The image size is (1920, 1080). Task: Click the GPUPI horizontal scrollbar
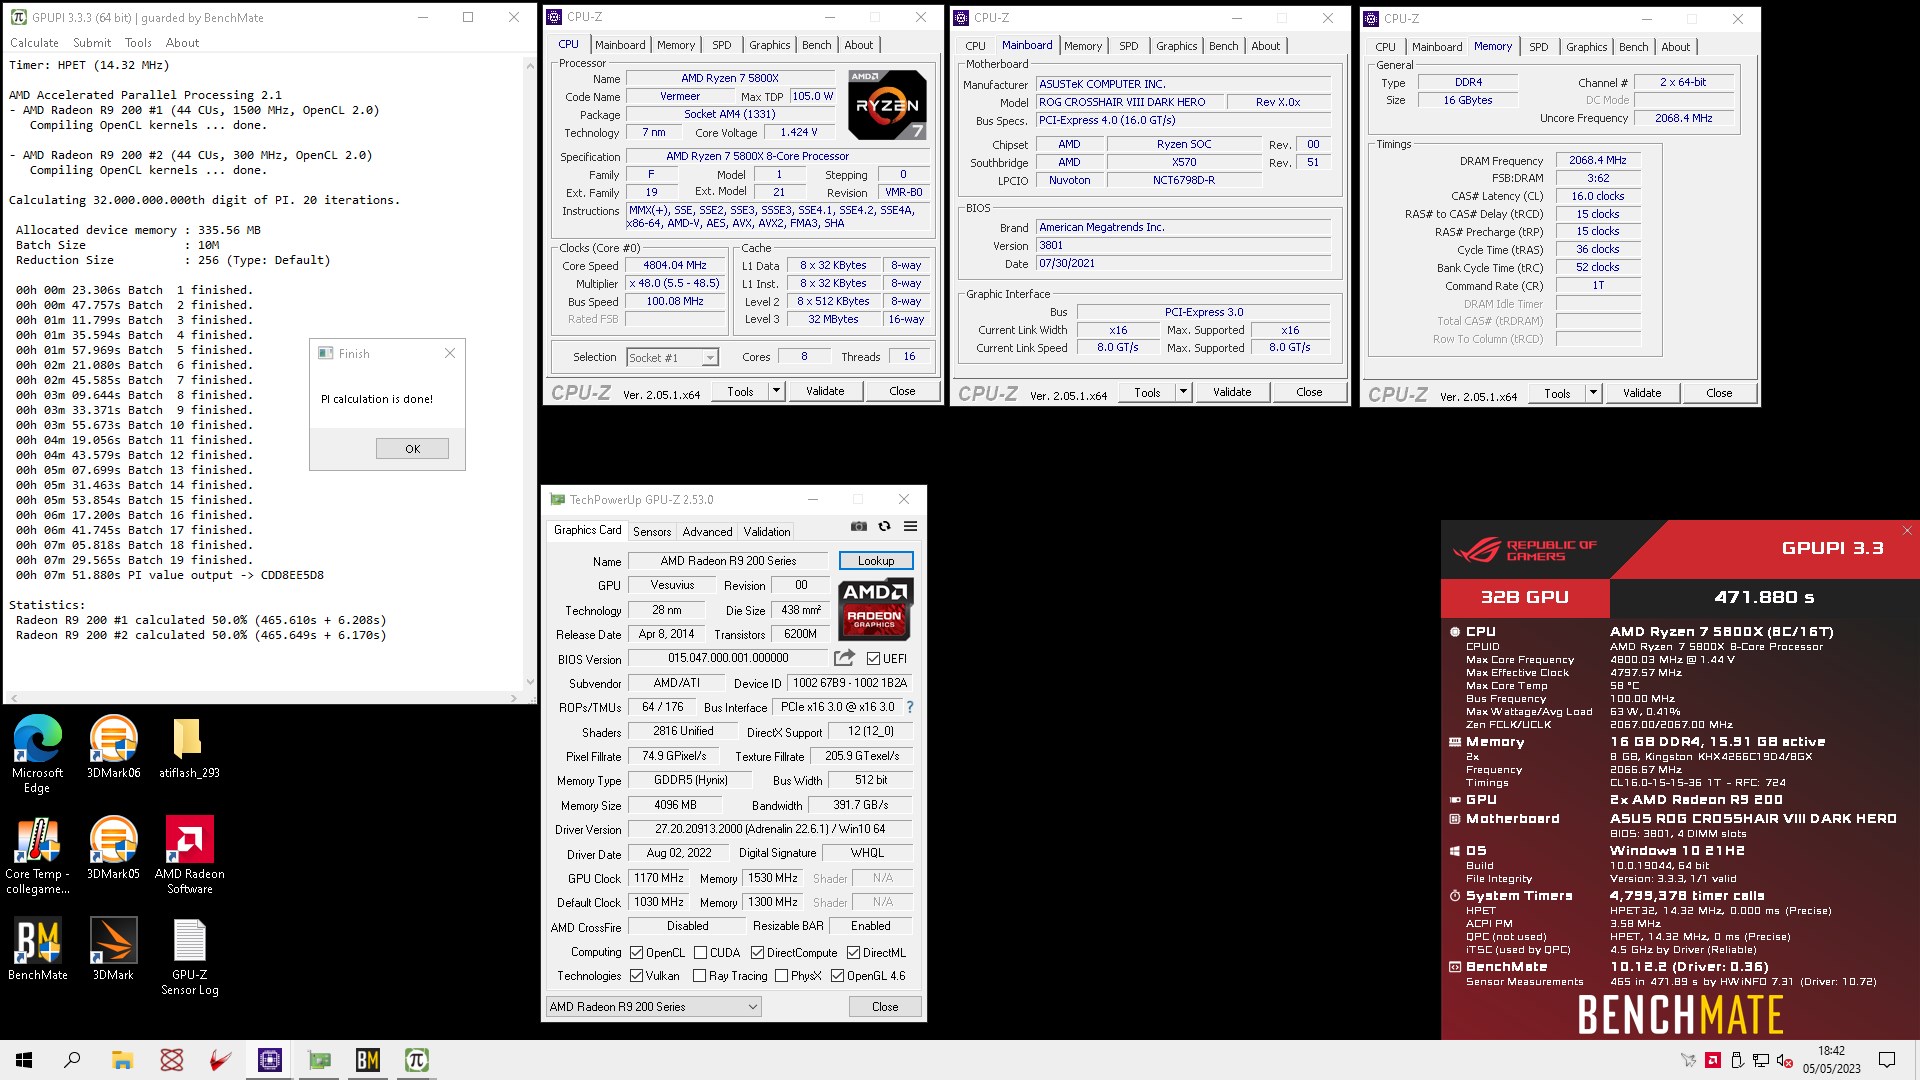[x=262, y=697]
